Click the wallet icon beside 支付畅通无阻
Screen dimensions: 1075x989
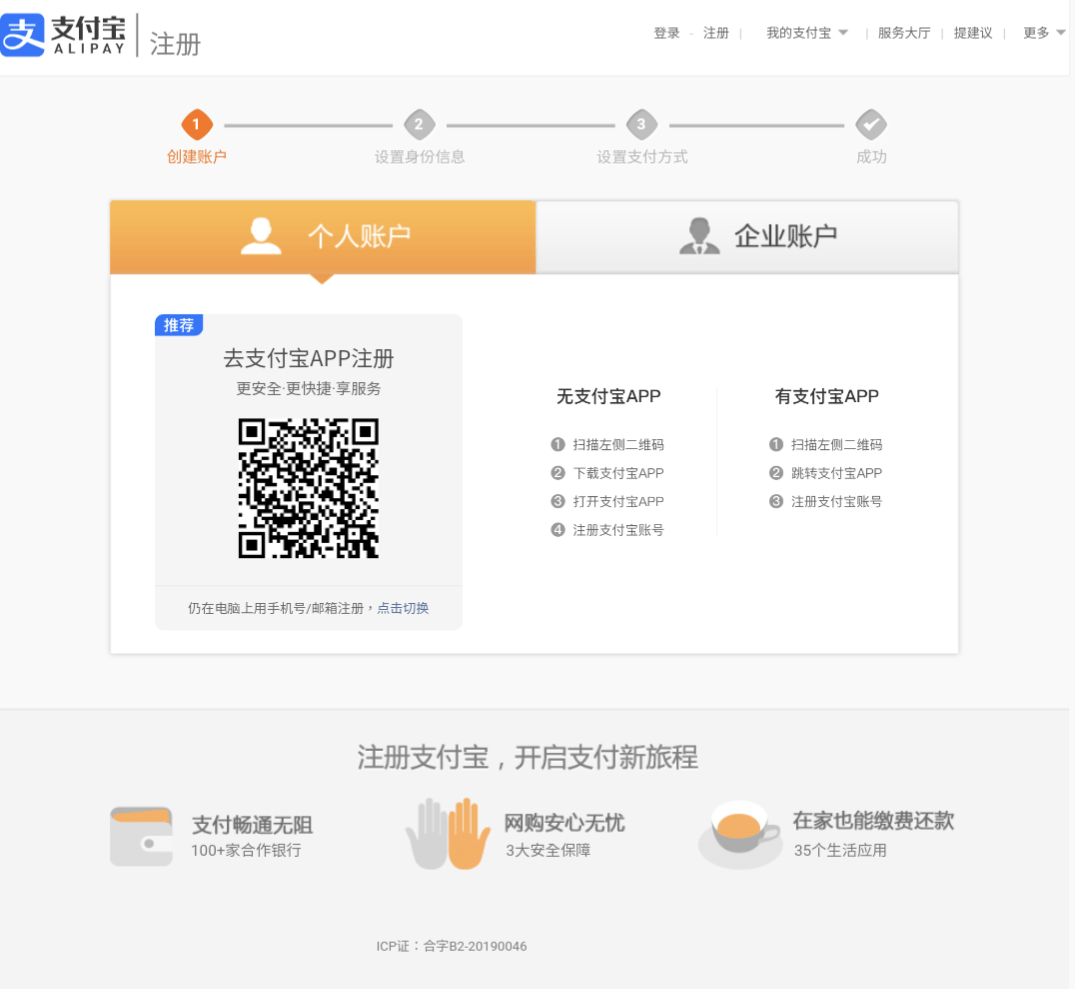coord(141,836)
